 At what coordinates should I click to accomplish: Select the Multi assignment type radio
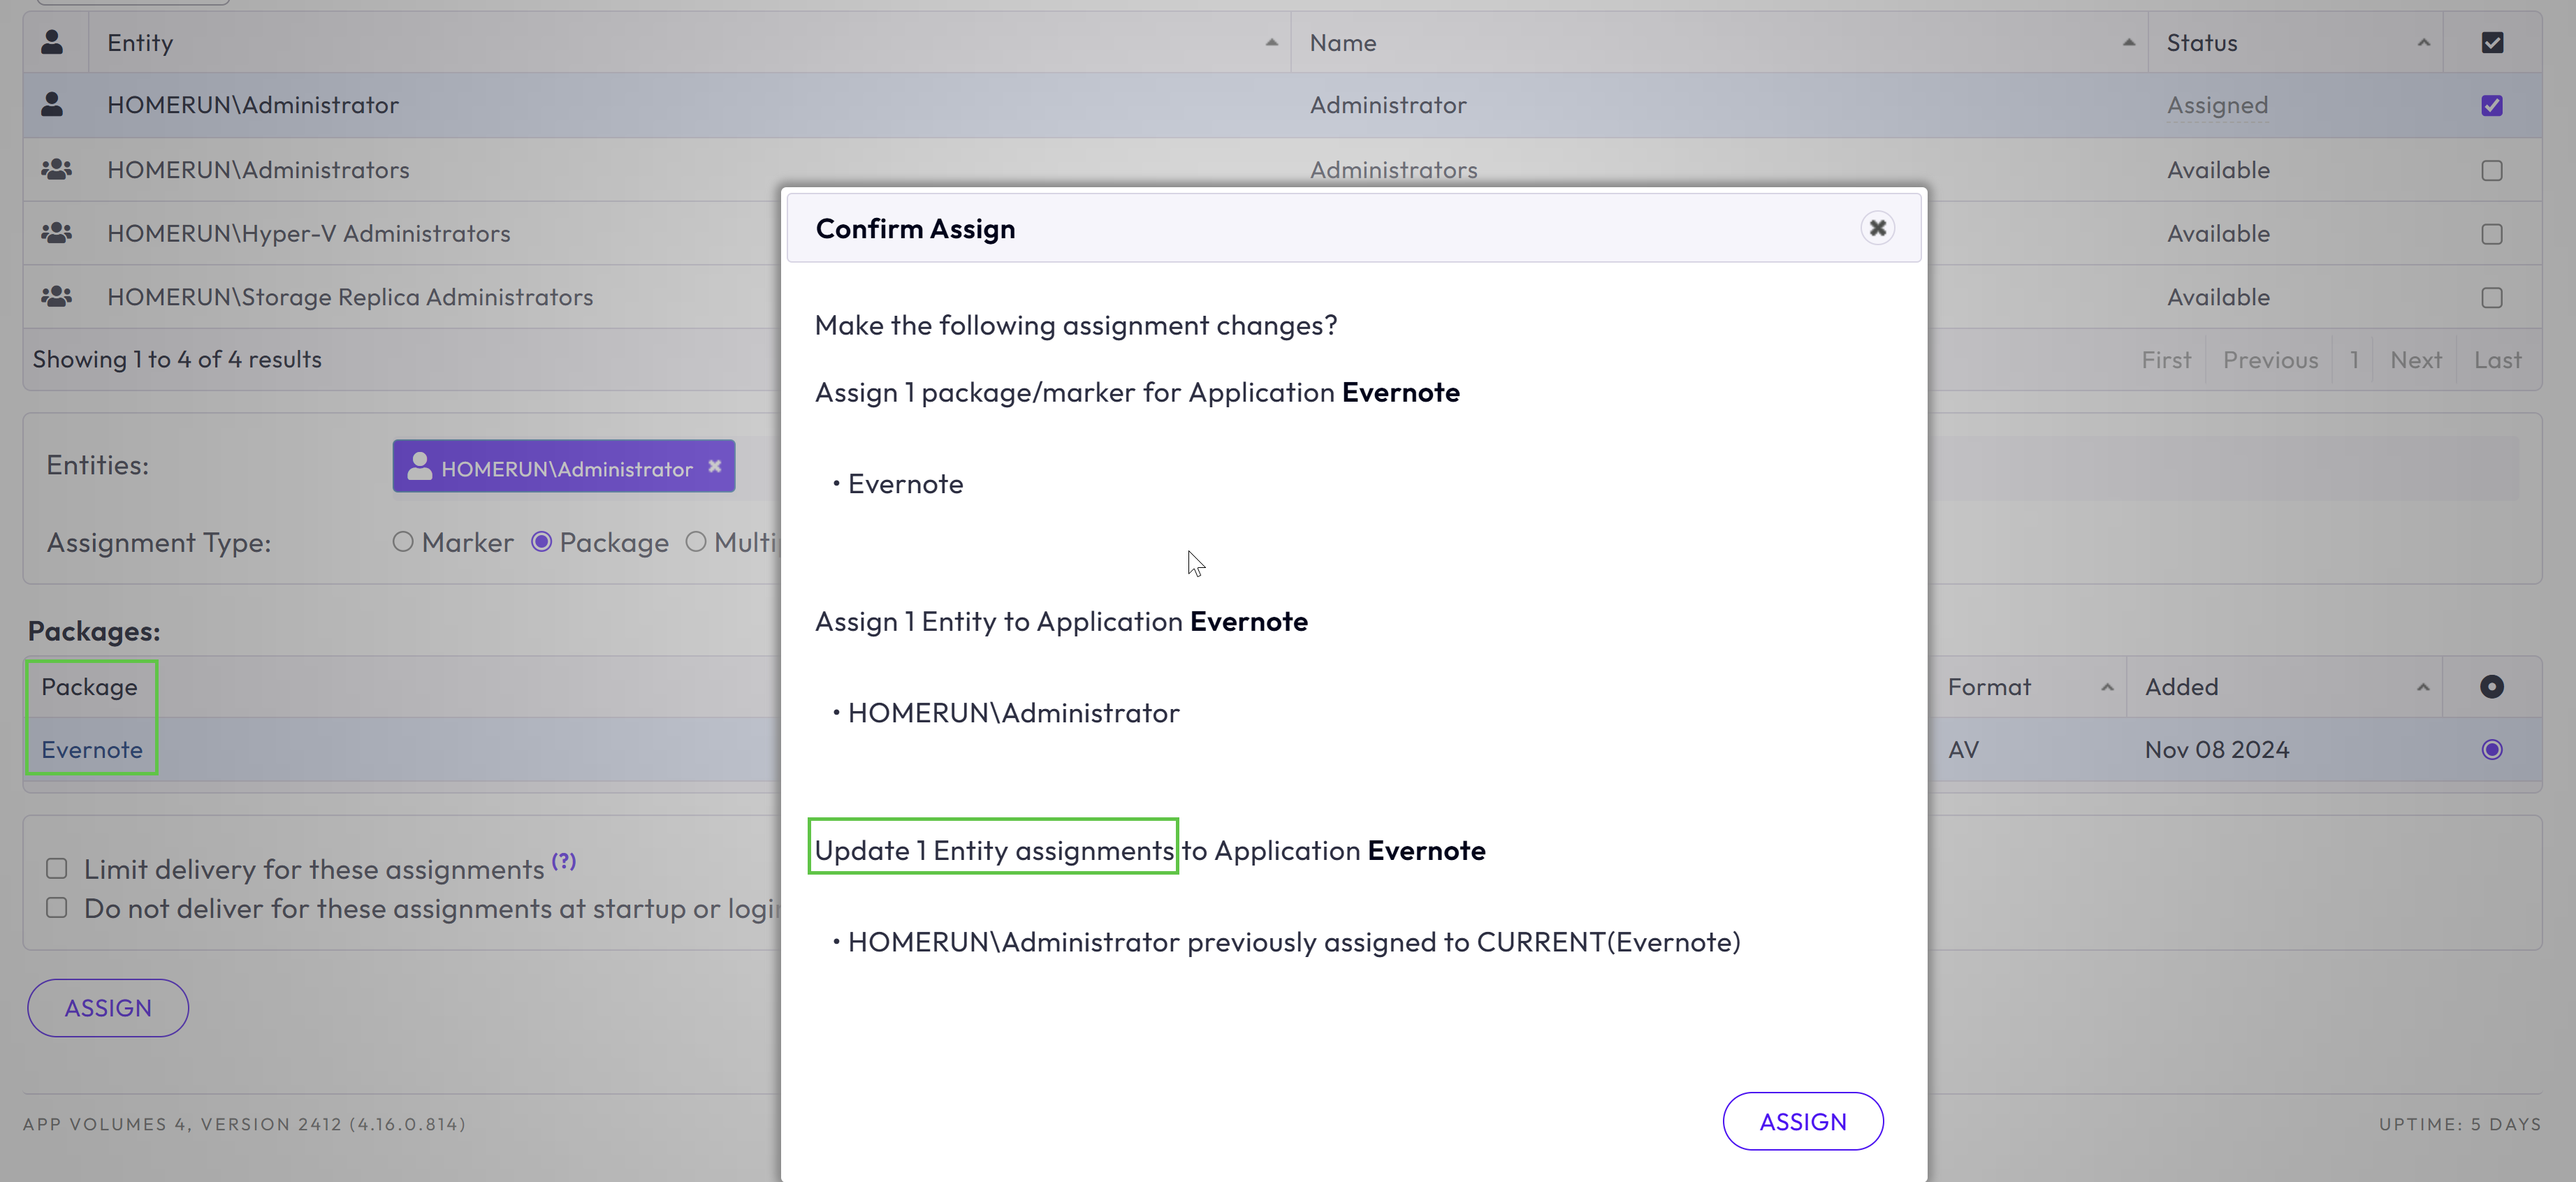point(695,541)
